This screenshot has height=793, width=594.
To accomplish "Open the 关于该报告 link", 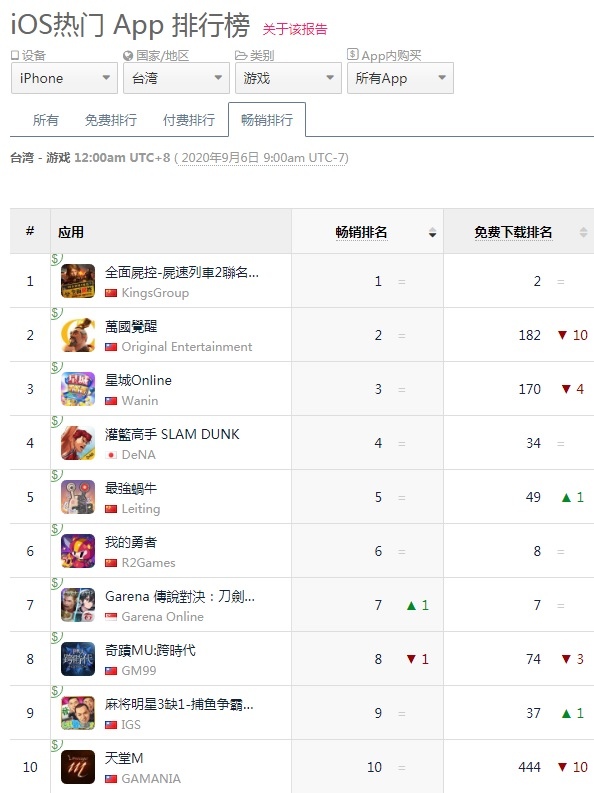I will click(295, 29).
